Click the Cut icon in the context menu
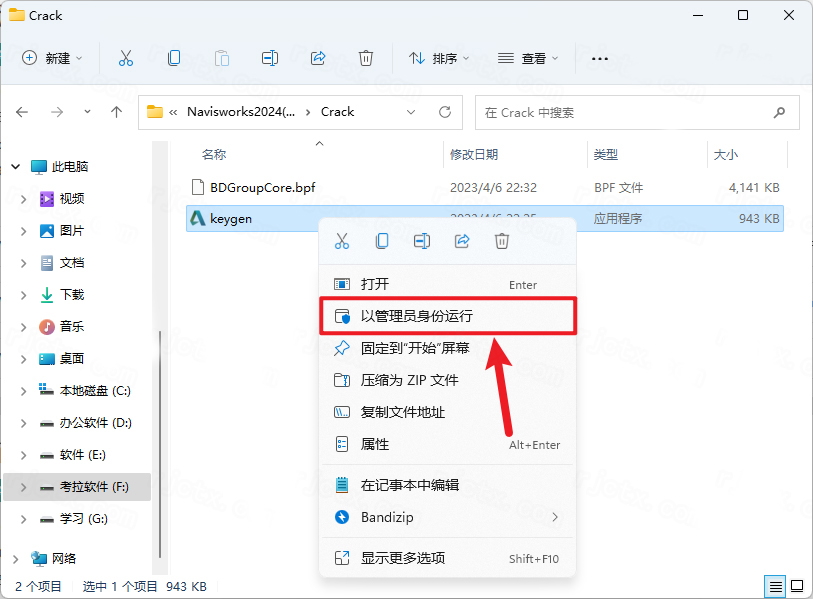813x599 pixels. click(x=342, y=241)
